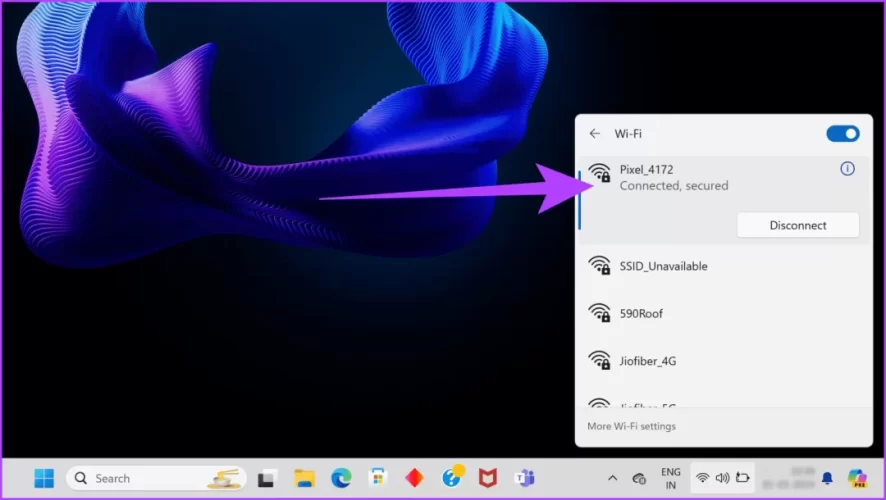
Task: Turn off the Wi-Fi toggle switch
Action: click(x=842, y=134)
